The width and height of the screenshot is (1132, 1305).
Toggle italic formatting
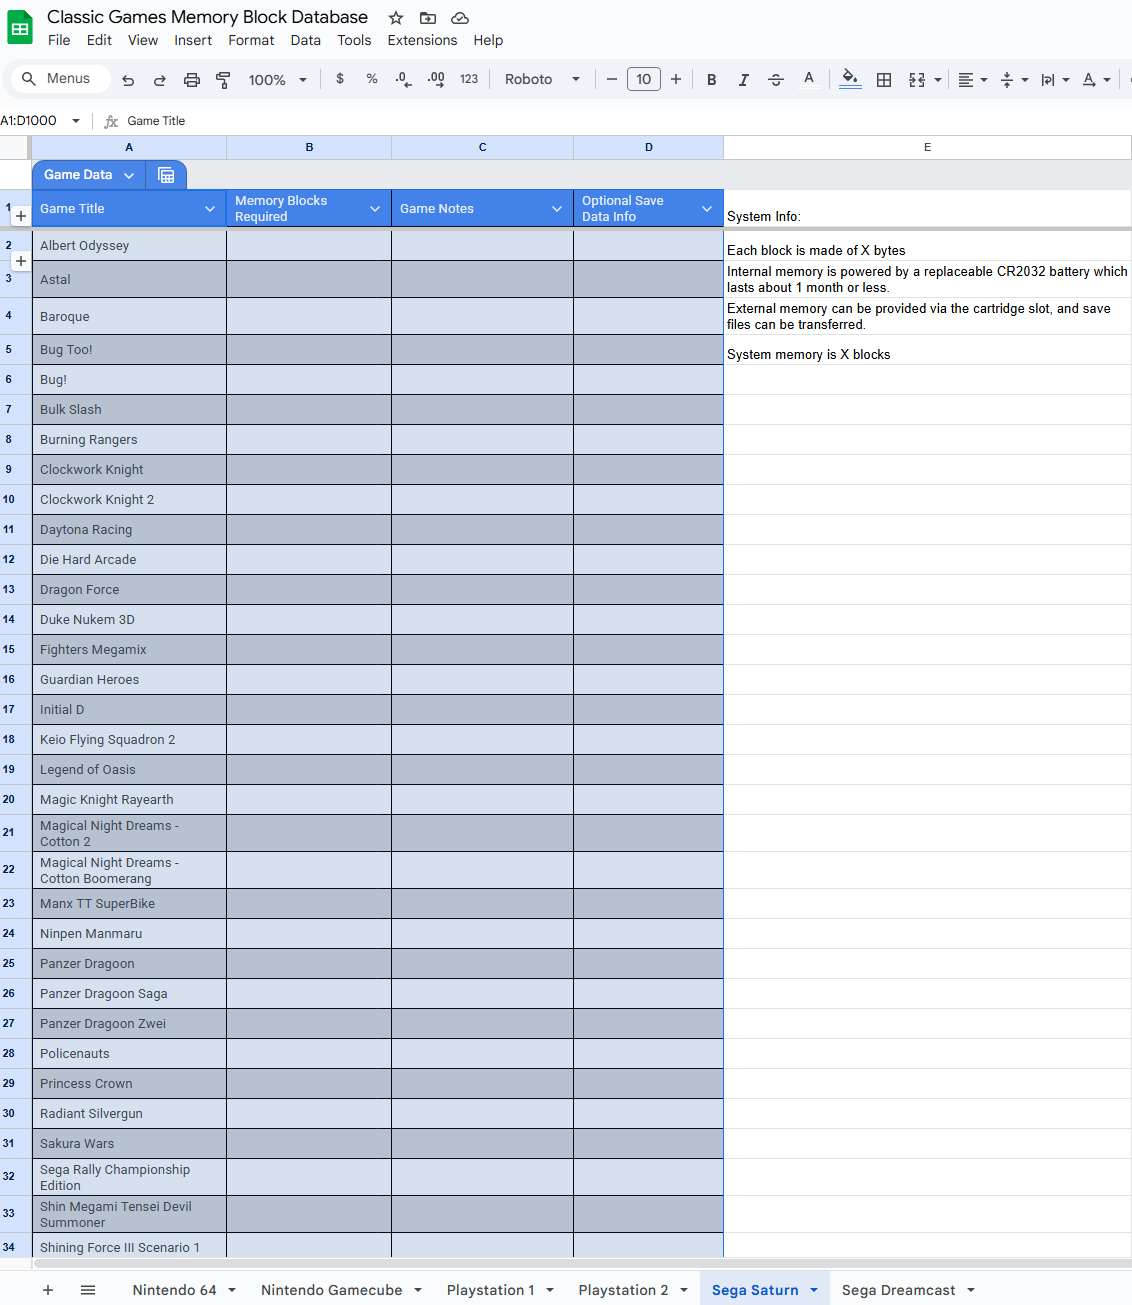pos(743,80)
